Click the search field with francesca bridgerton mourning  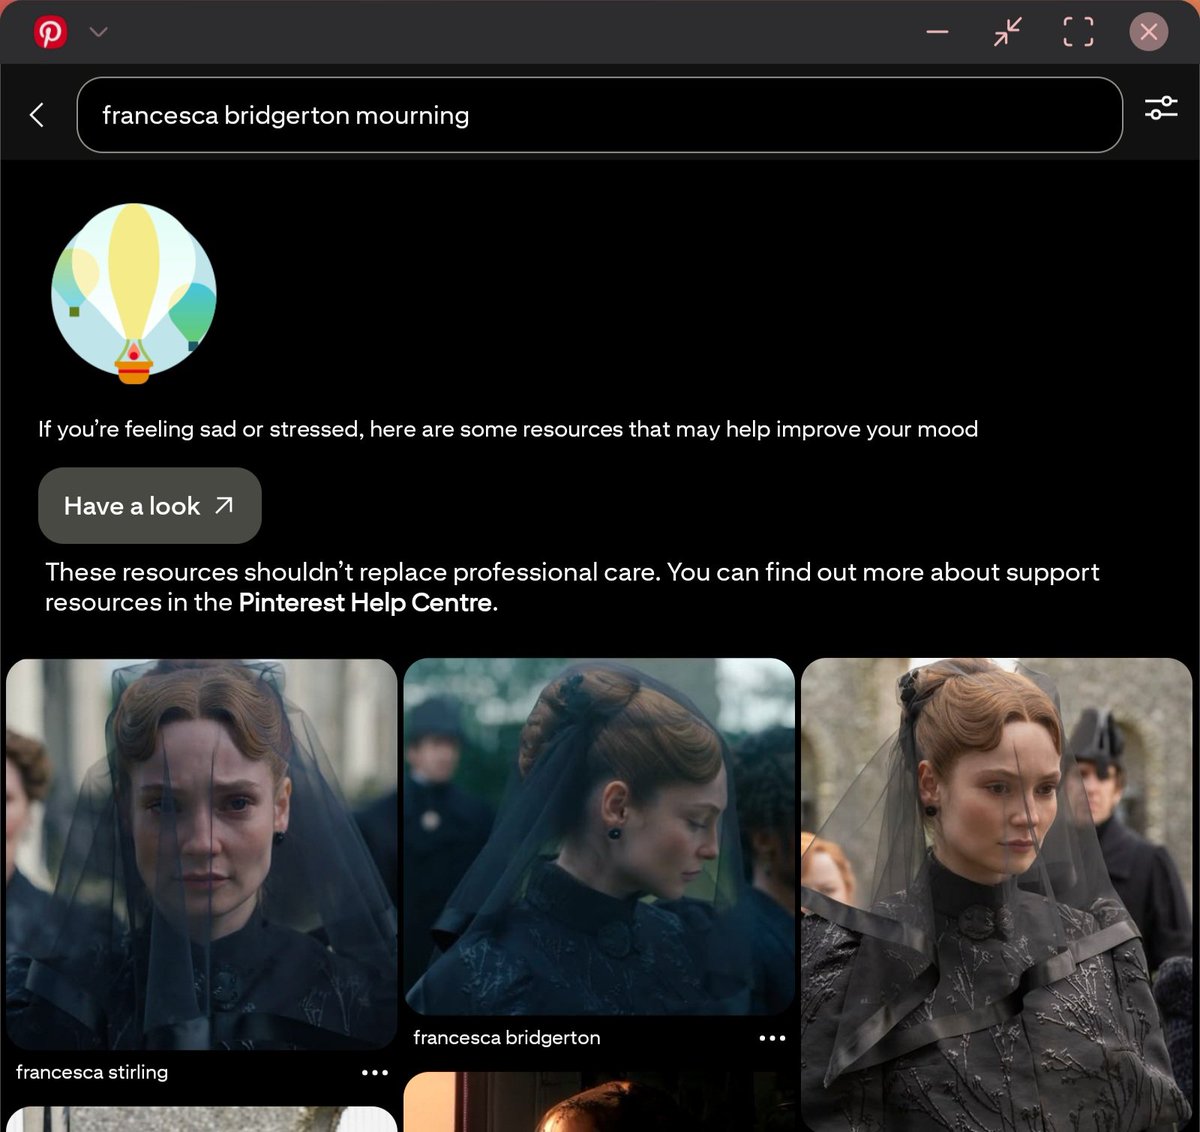click(599, 115)
